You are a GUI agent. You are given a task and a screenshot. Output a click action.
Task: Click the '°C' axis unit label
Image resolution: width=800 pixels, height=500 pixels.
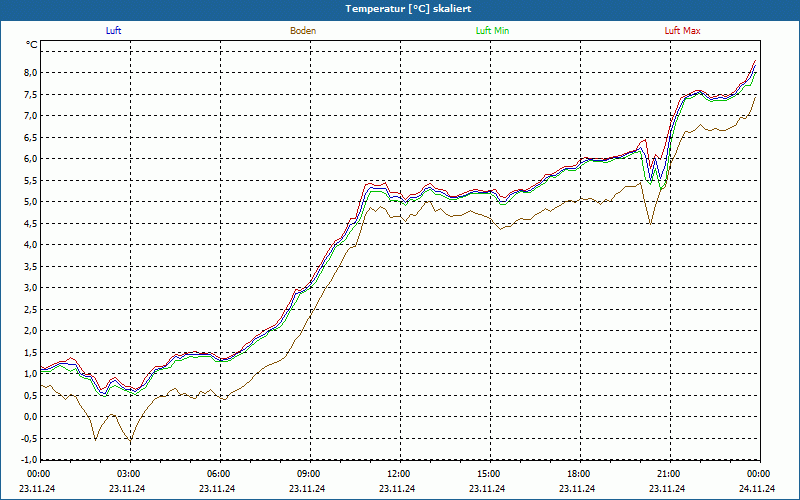coord(32,45)
